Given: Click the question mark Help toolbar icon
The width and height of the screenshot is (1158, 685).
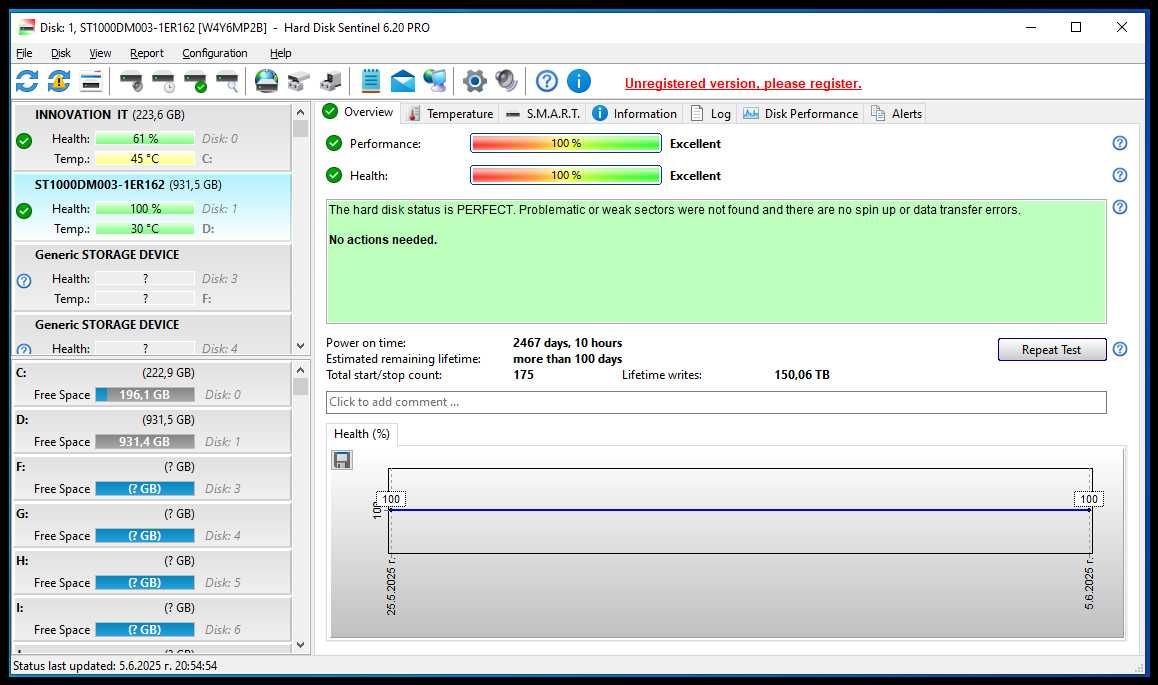Looking at the screenshot, I should pos(547,81).
